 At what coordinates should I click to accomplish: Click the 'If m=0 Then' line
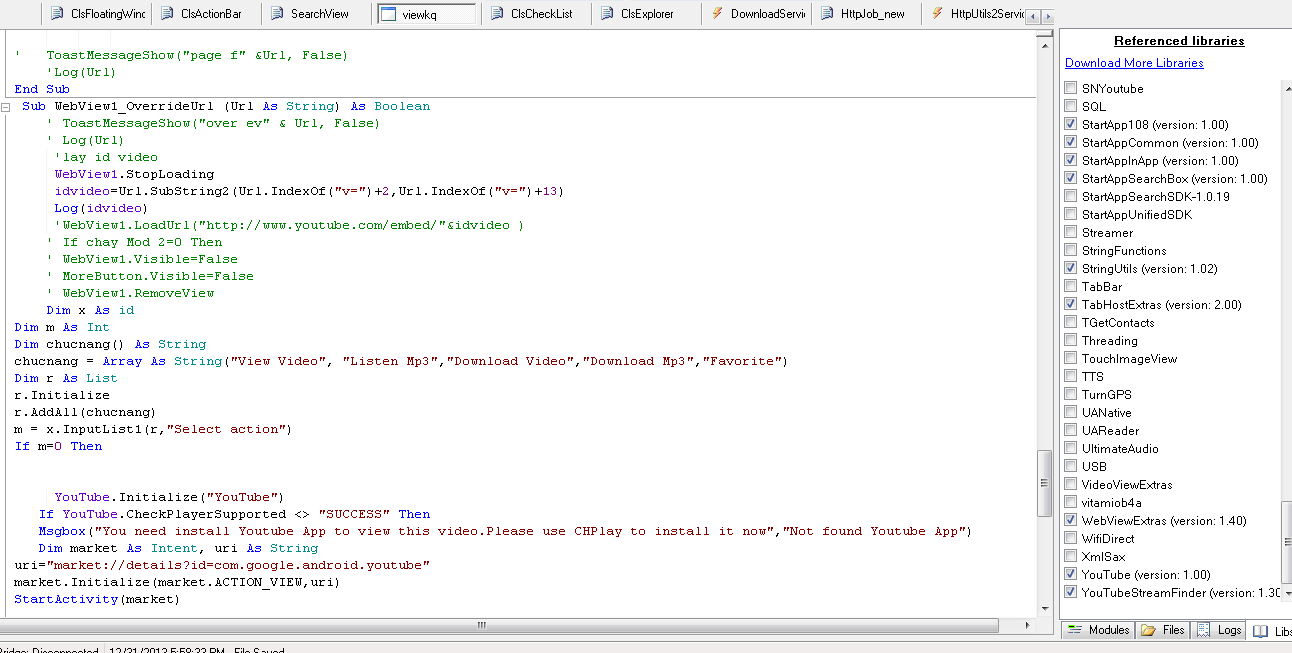coord(58,446)
